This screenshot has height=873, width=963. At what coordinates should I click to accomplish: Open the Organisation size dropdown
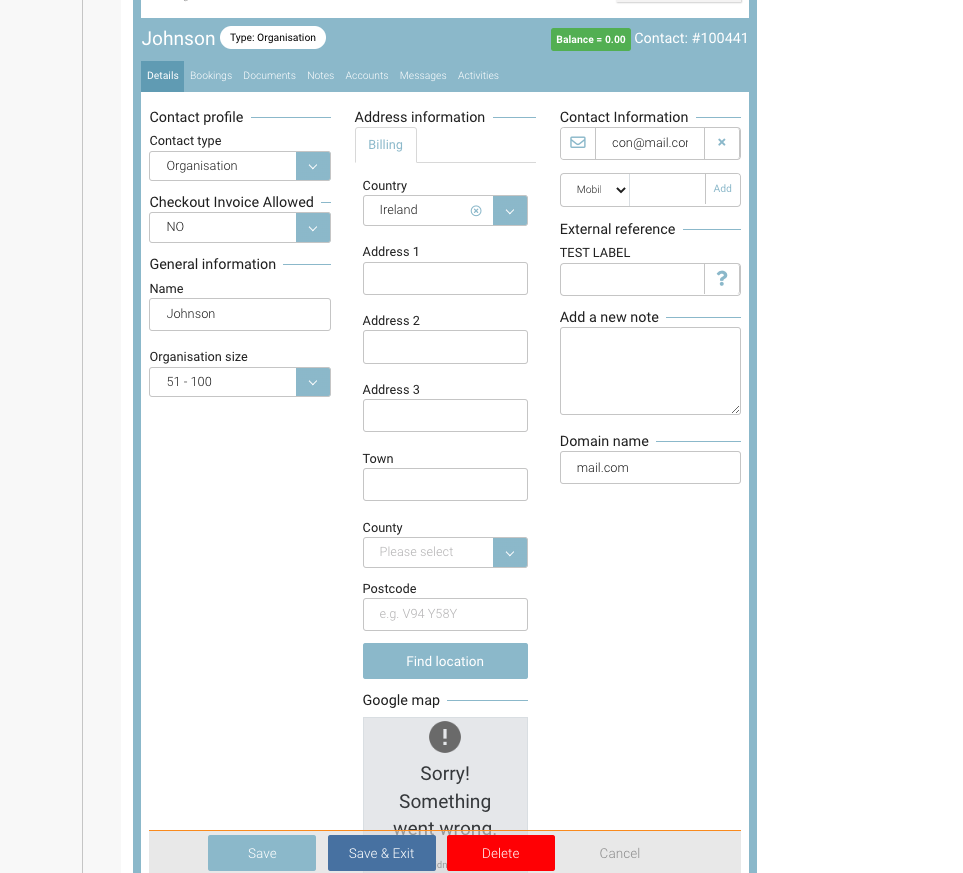point(312,382)
